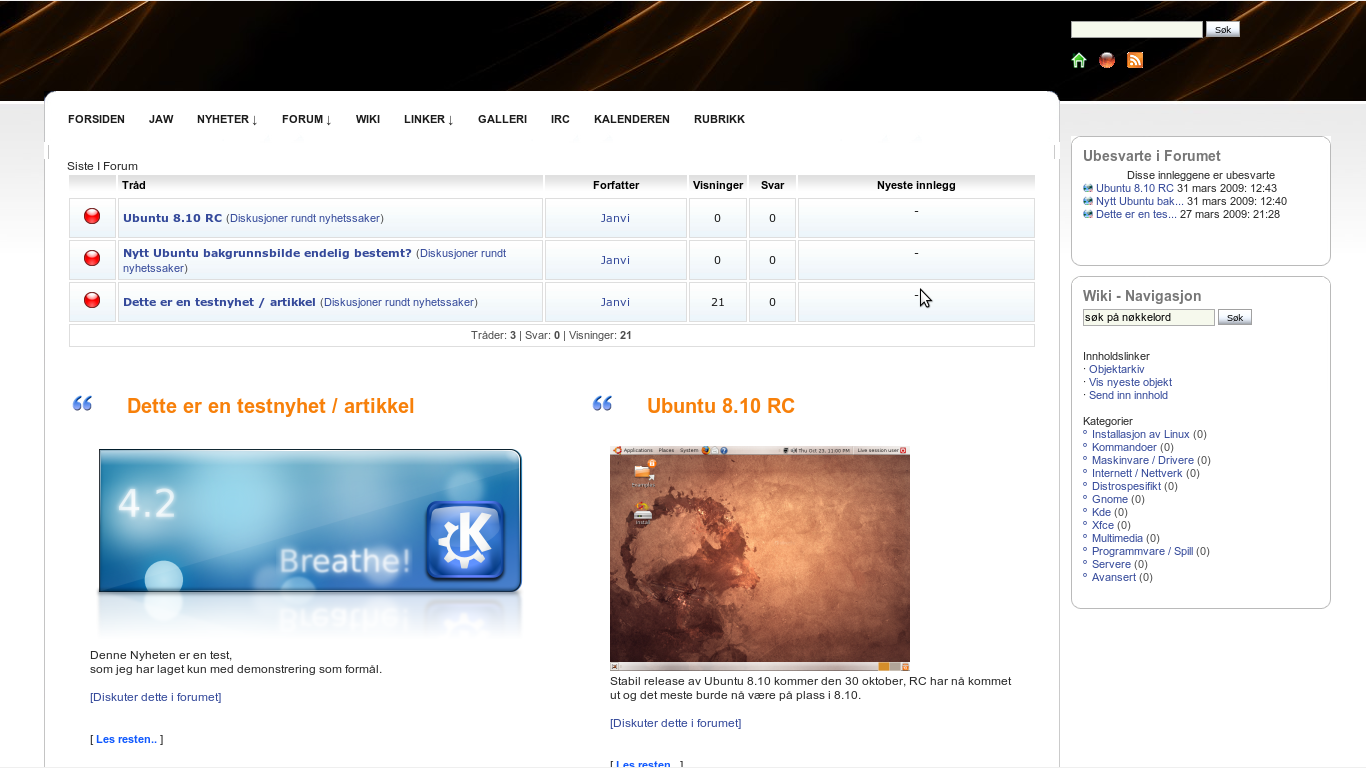Click the Ubuntu desktop screenshot image
Screen dimensions: 1366x768
click(x=760, y=558)
